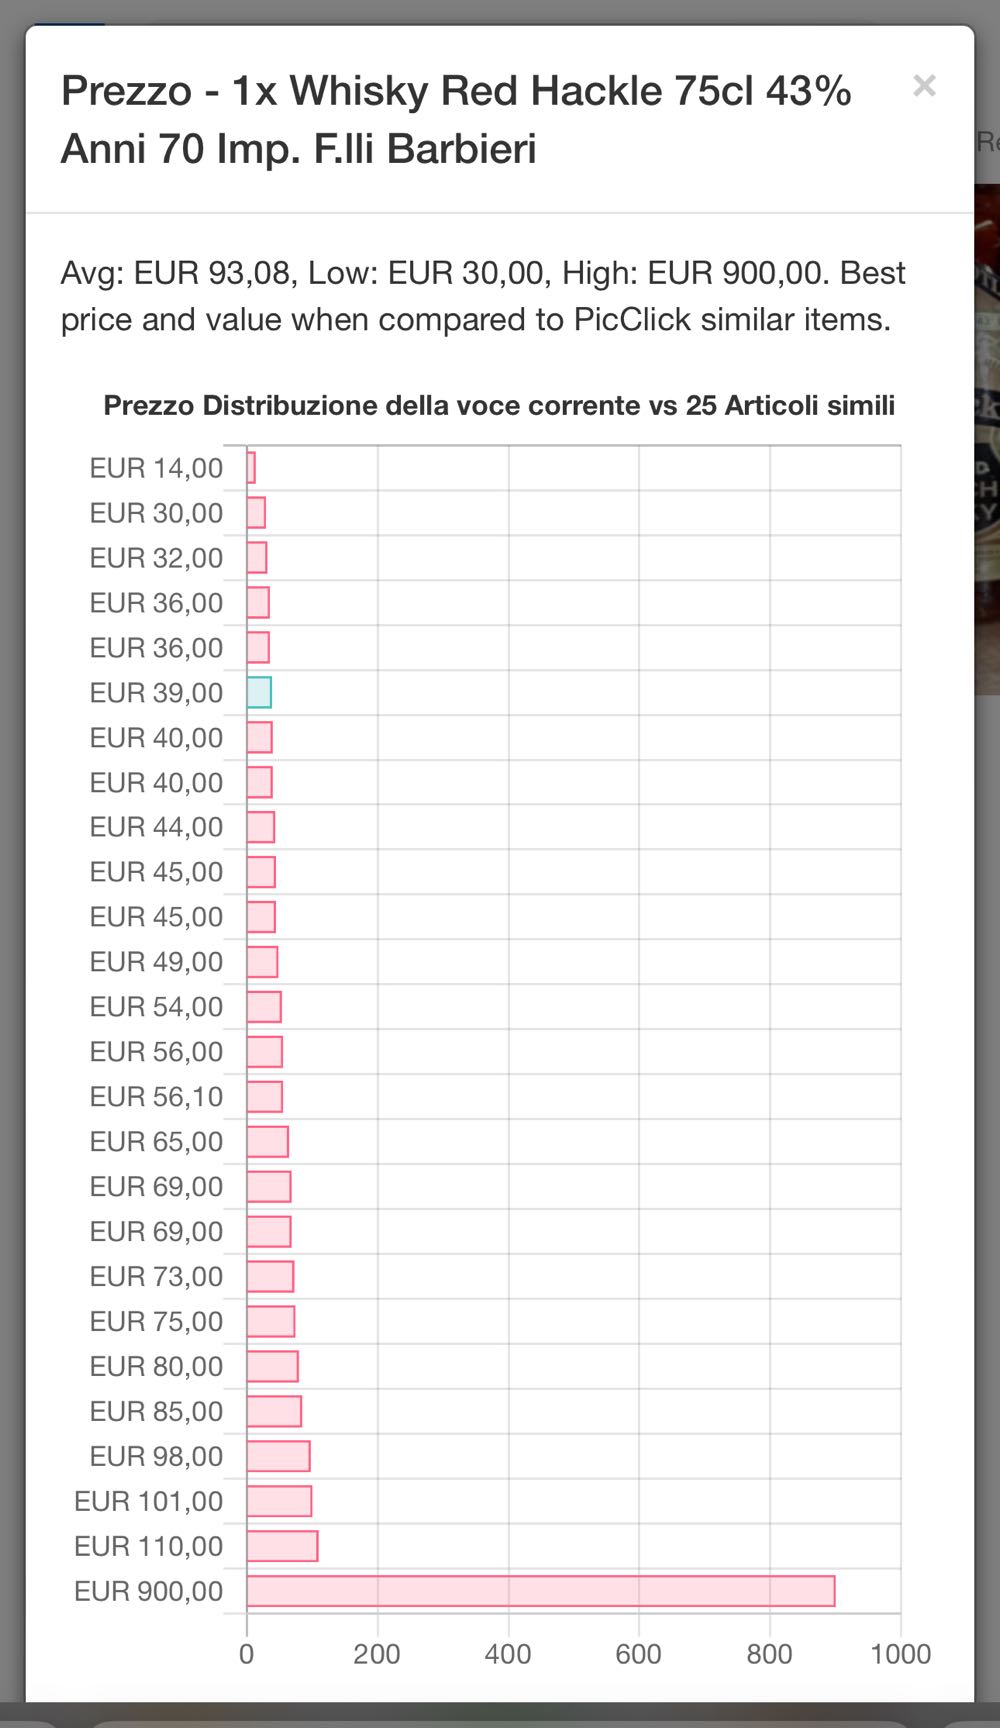Click the EUR 54,00 bar

tap(264, 1007)
